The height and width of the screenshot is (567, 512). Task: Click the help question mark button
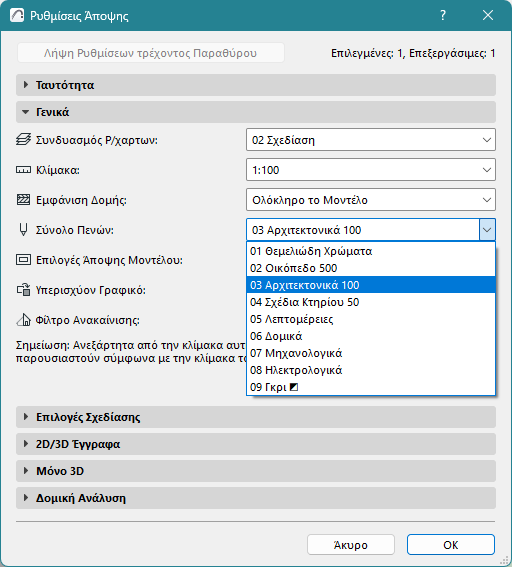pyautogui.click(x=443, y=16)
